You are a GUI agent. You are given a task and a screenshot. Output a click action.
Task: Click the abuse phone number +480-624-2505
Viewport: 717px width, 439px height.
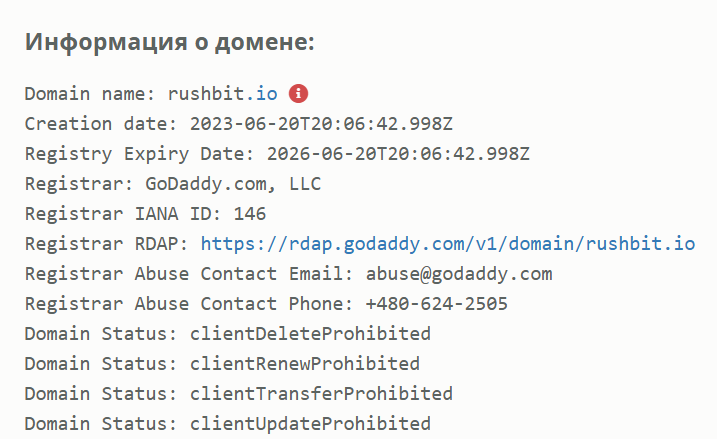click(x=437, y=304)
